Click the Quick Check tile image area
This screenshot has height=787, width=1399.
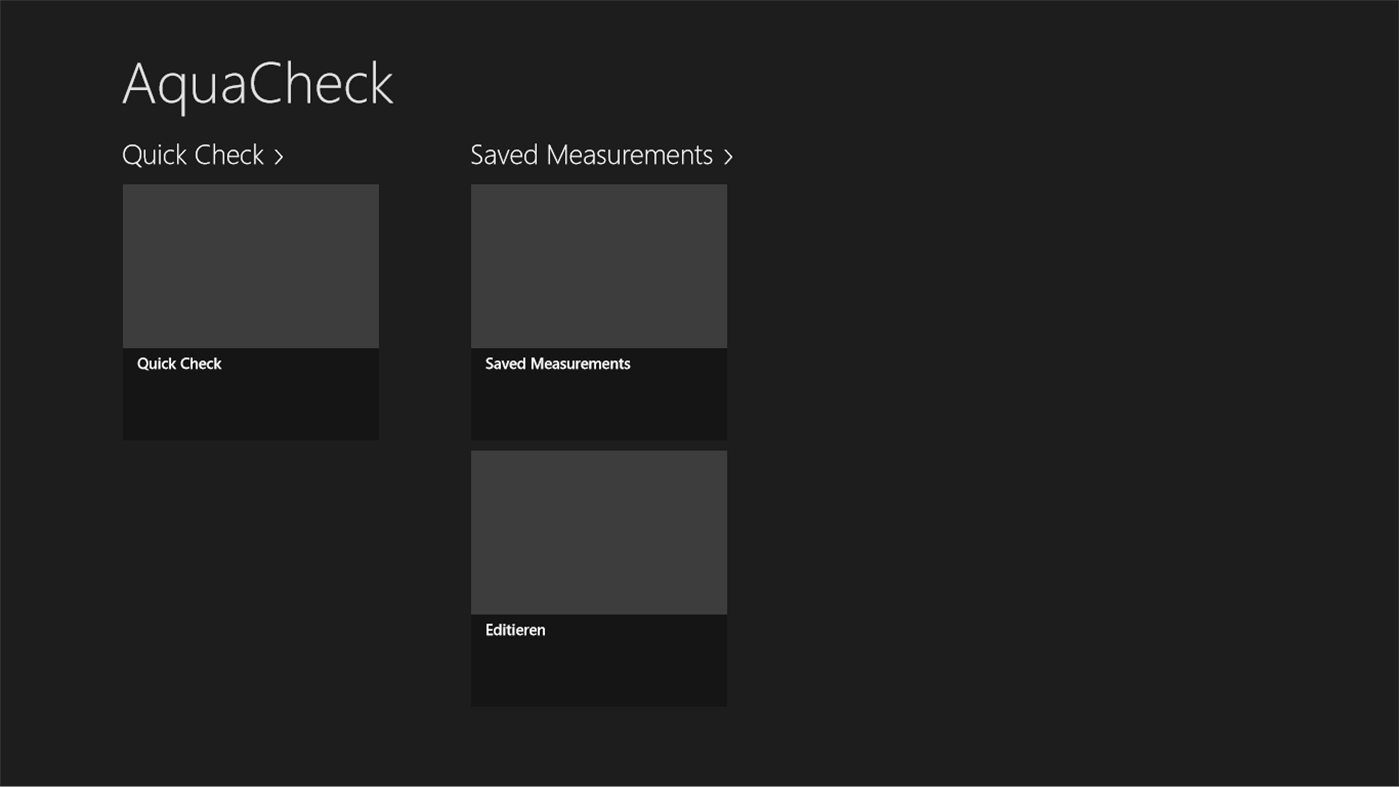point(250,265)
